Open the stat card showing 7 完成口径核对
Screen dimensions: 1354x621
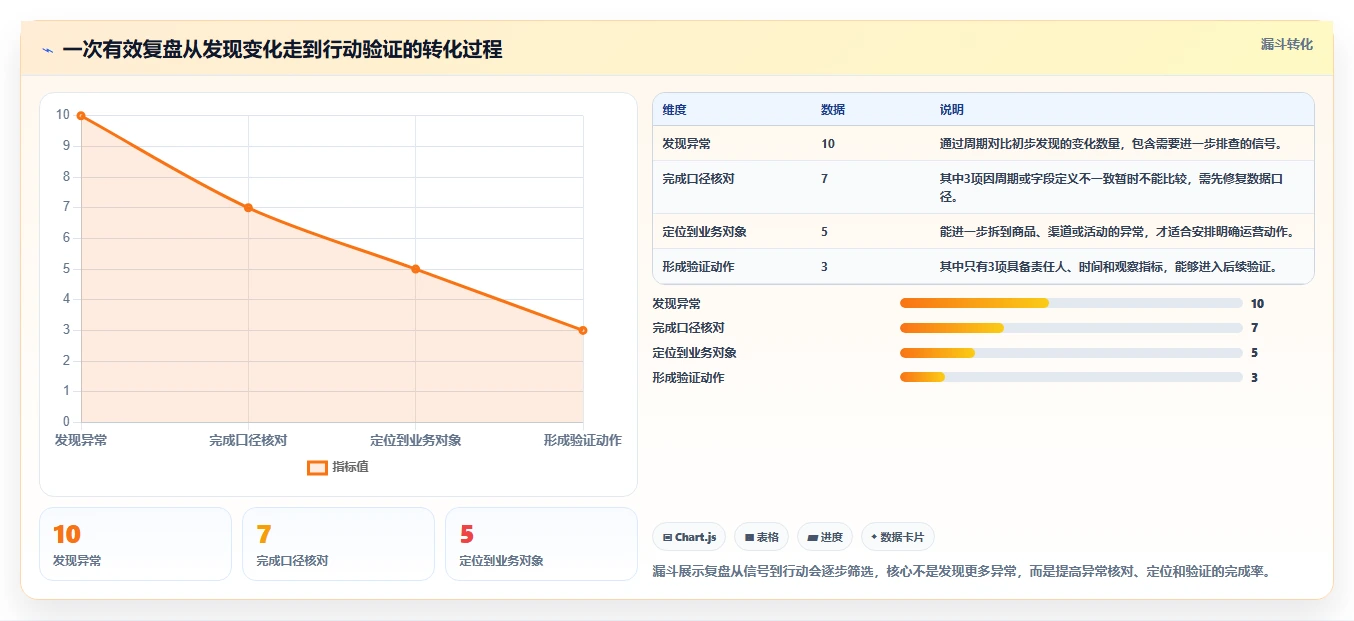point(338,544)
